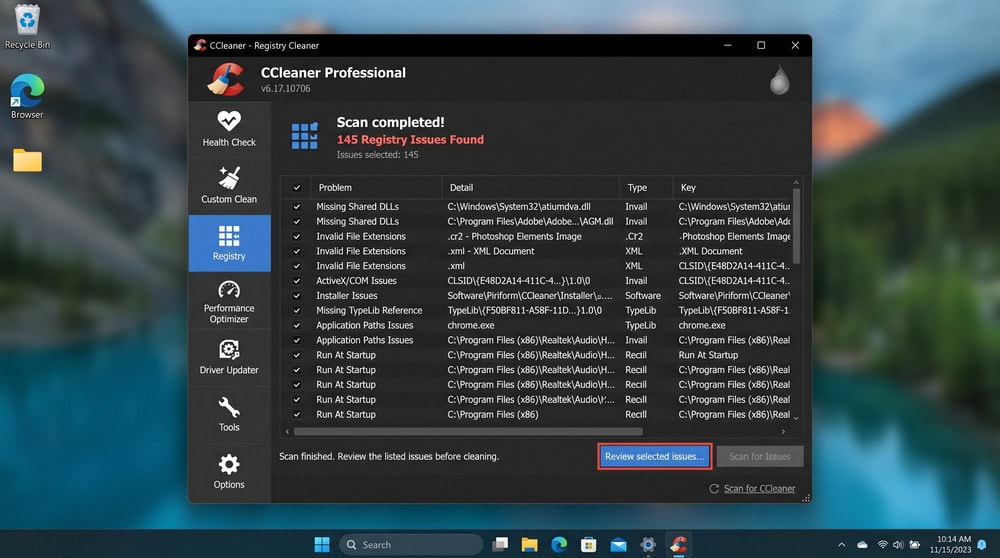Select the "chrome.exe" detail cell
Screen dimensions: 1000x558
click(x=471, y=325)
